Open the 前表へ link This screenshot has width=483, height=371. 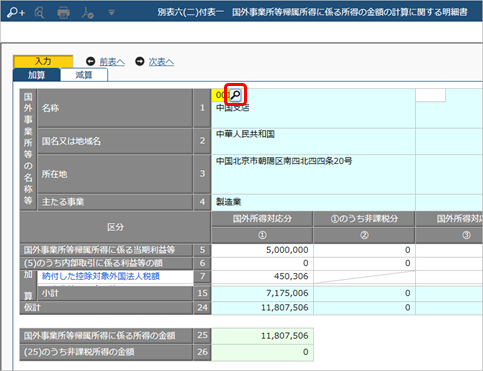112,62
